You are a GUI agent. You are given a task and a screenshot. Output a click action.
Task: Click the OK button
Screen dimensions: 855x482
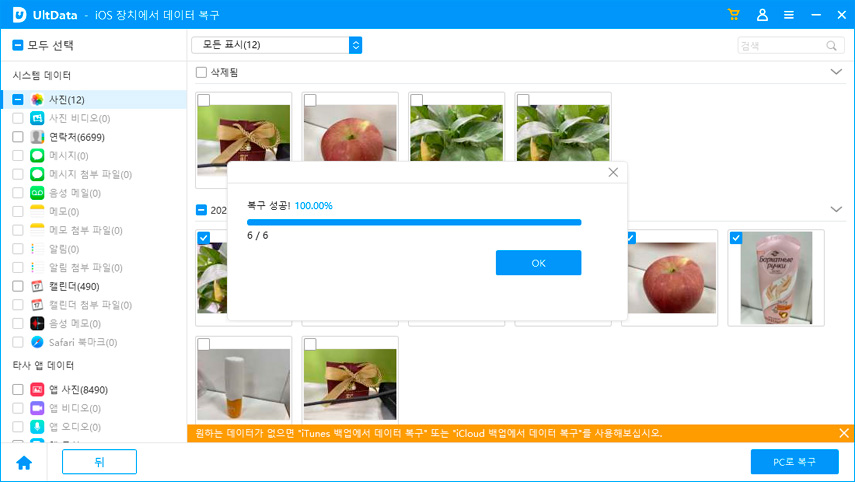(x=538, y=263)
